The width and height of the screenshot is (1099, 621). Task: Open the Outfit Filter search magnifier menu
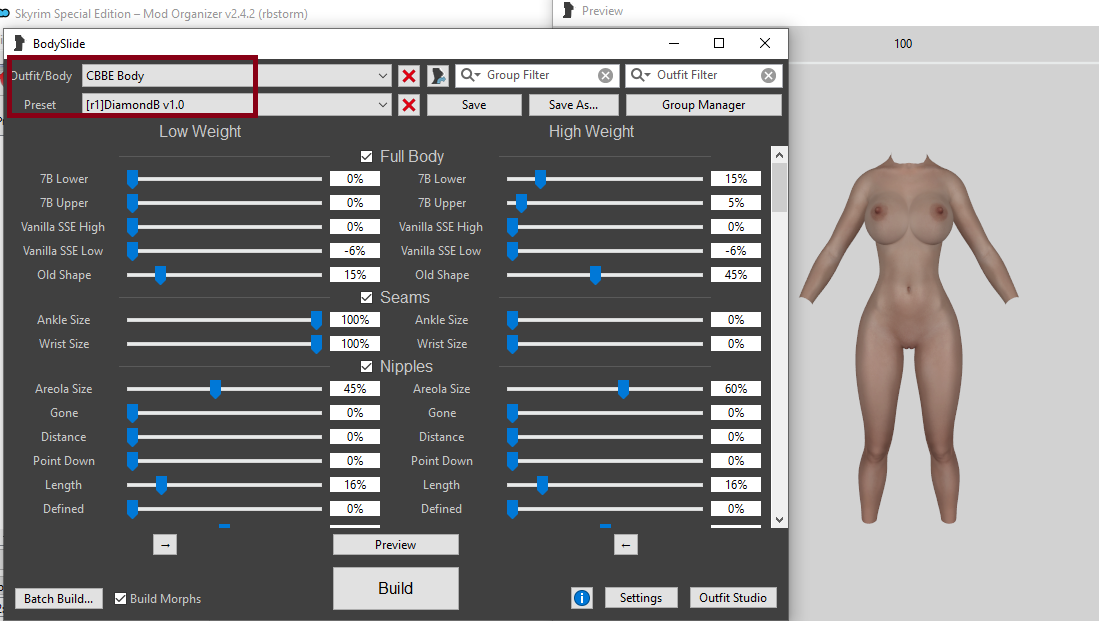click(x=640, y=75)
